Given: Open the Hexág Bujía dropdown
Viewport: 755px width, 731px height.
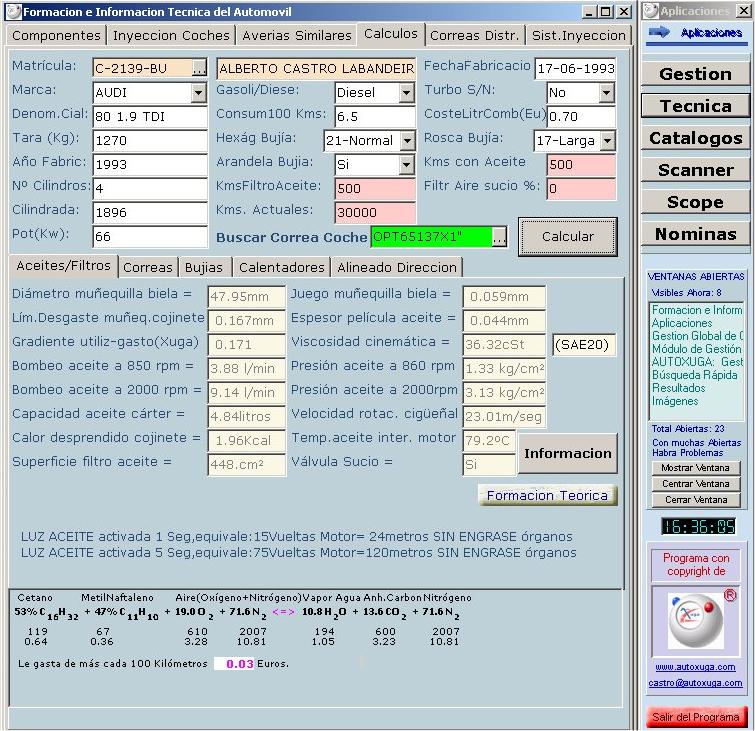Looking at the screenshot, I should 407,141.
